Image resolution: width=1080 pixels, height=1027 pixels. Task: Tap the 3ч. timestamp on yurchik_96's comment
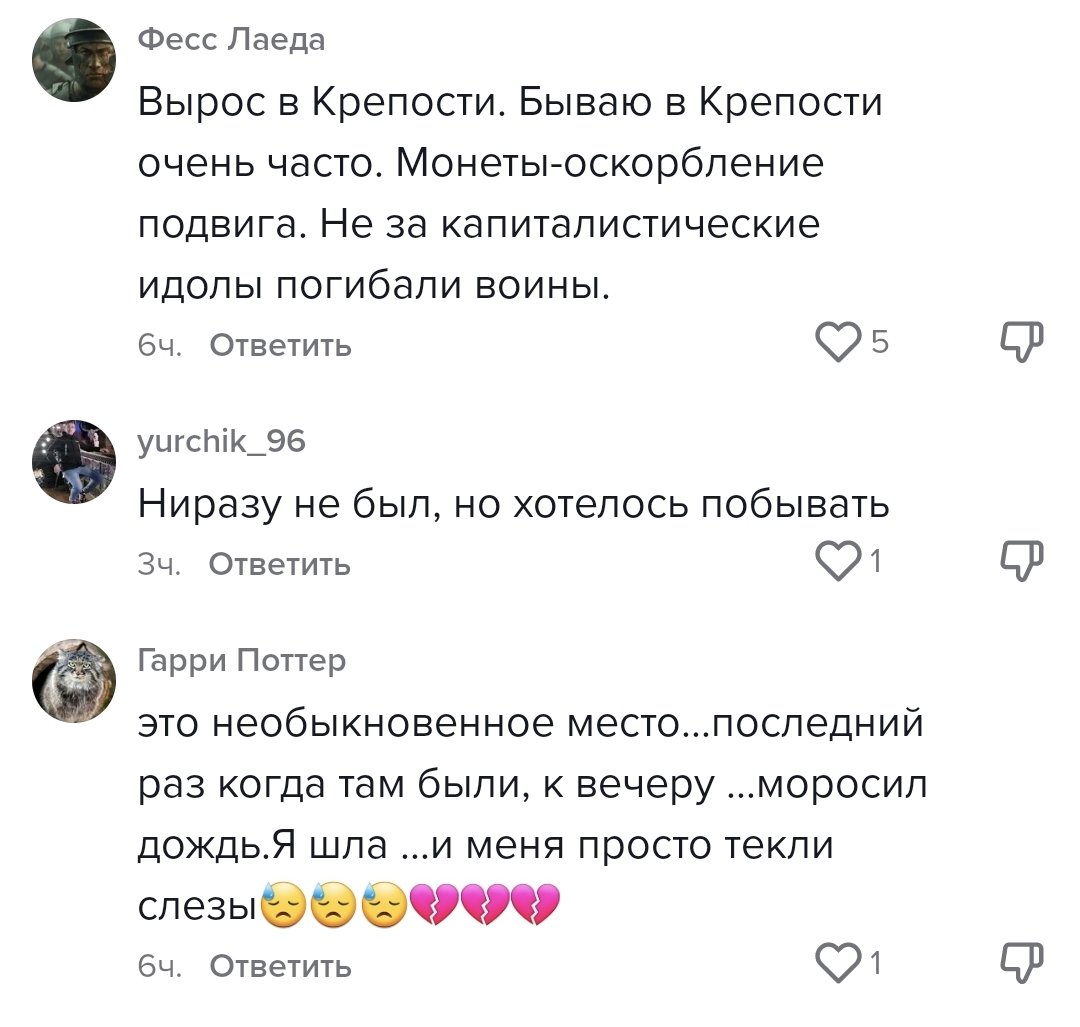pos(158,565)
